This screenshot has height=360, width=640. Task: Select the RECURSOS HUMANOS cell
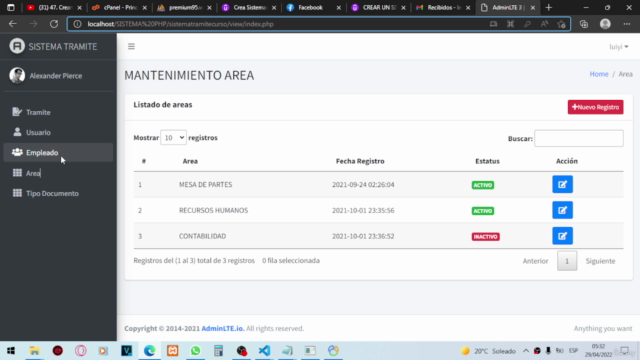pos(213,210)
